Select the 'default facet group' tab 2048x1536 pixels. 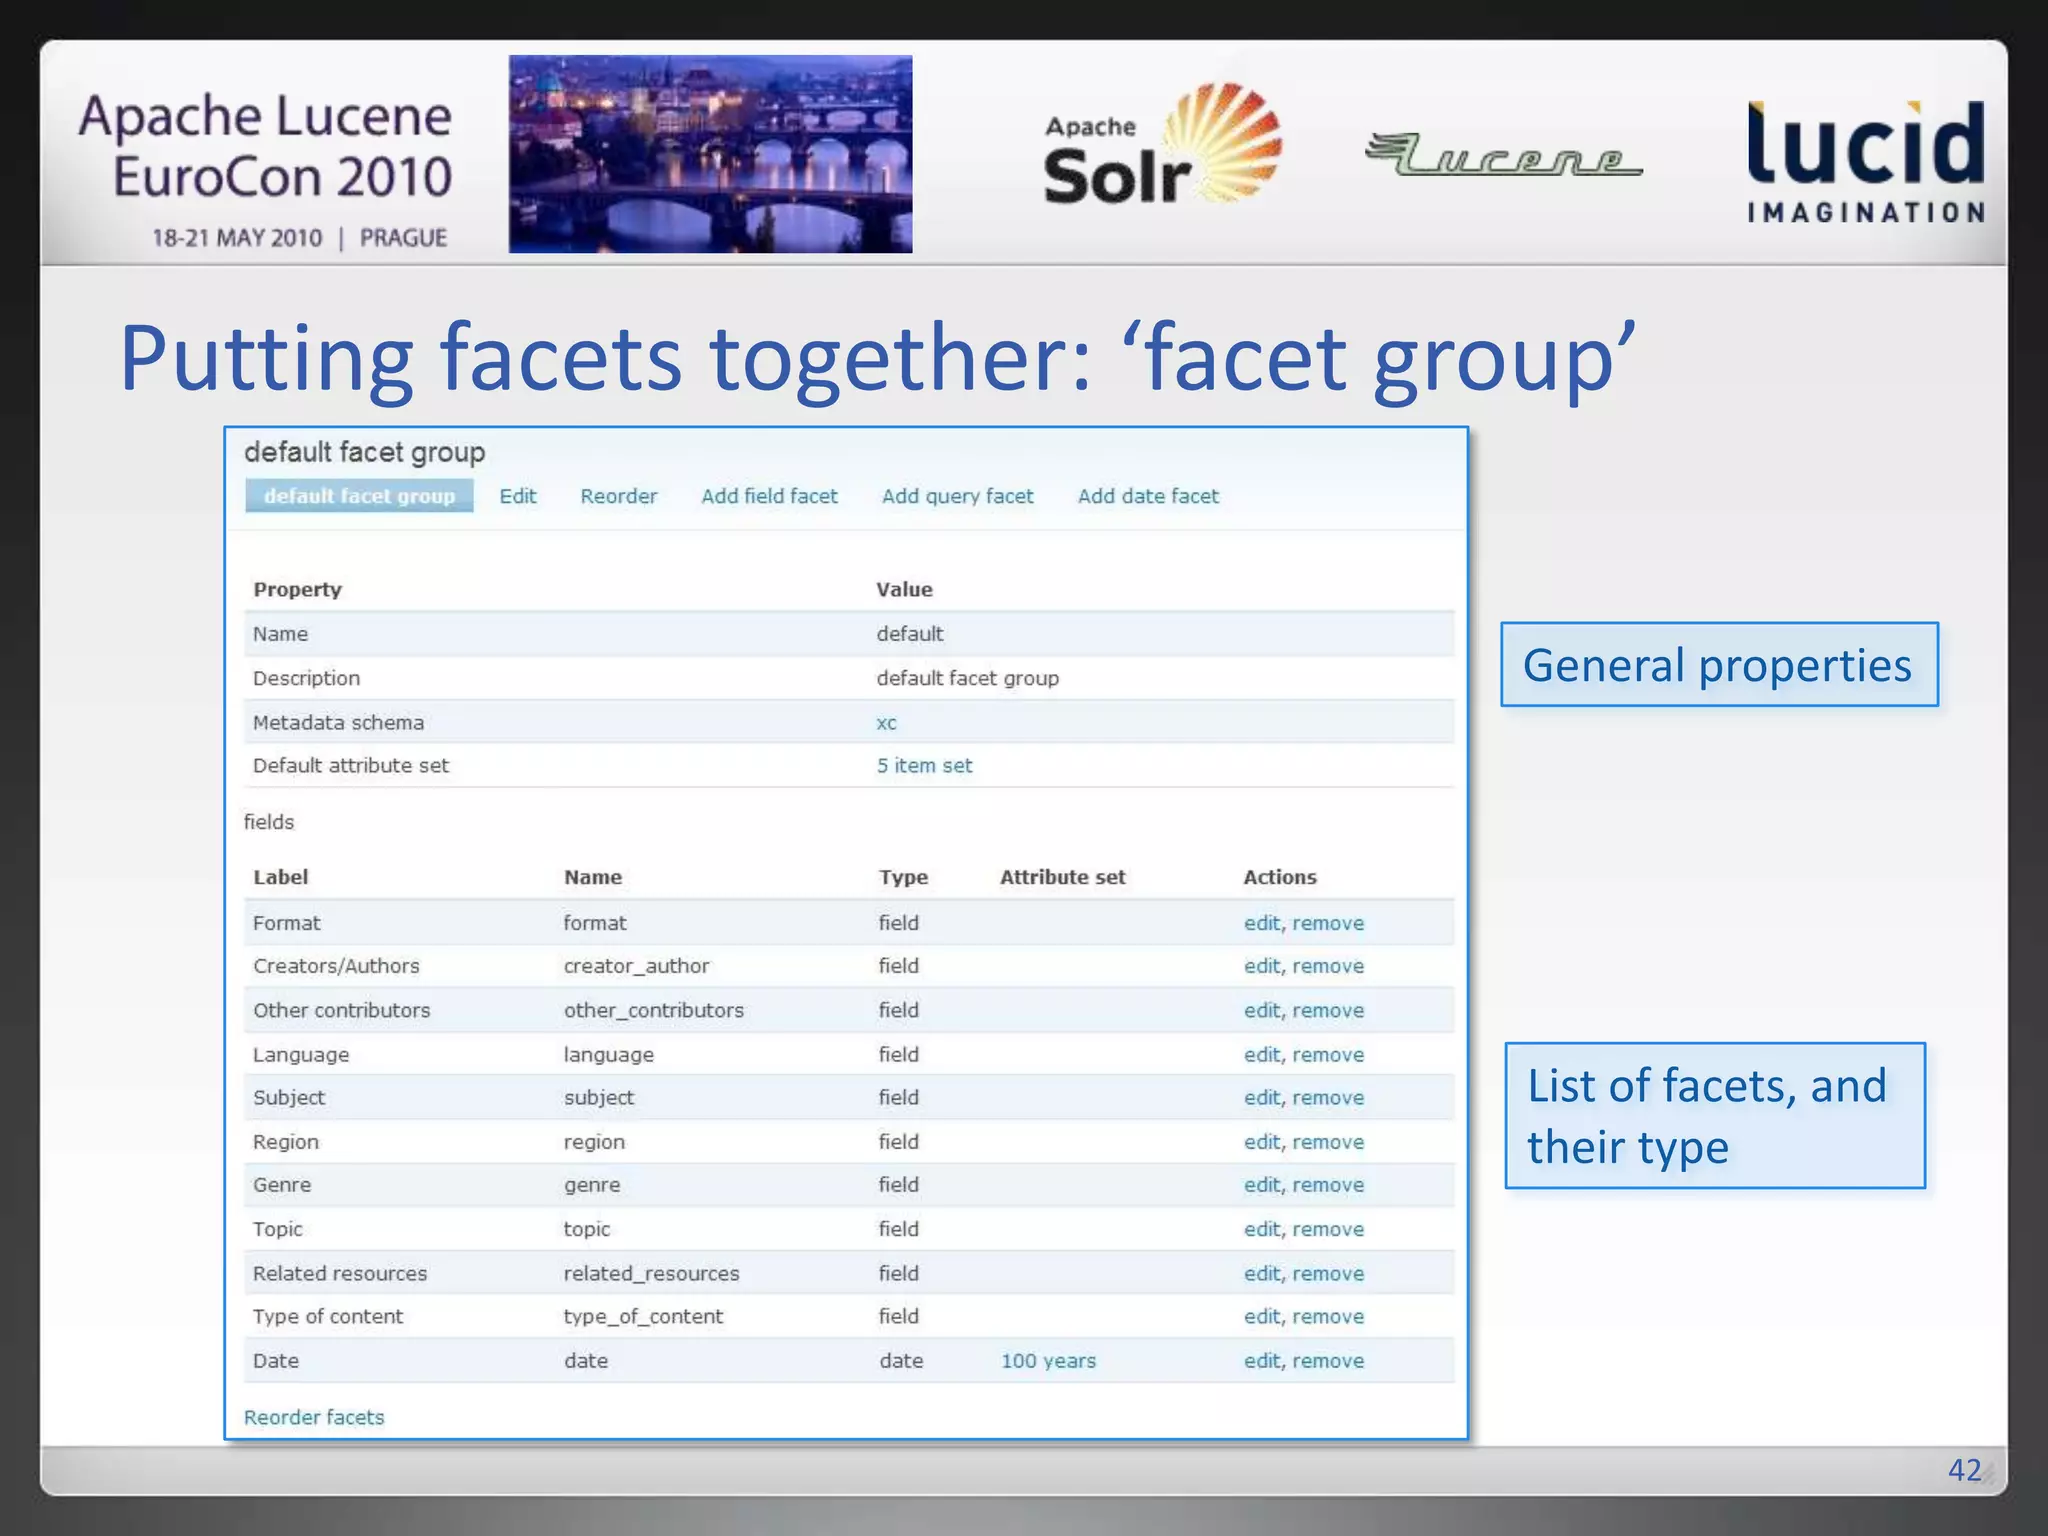pos(359,496)
